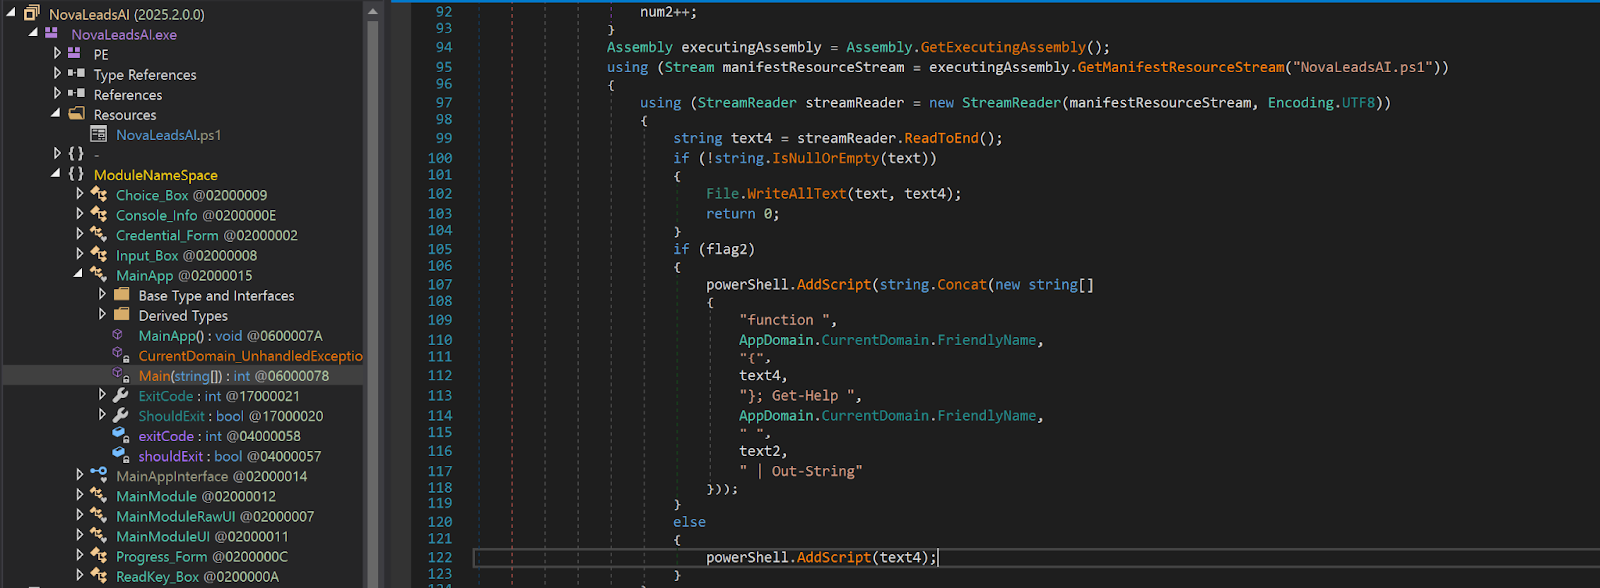Click the shouldExit field icon
The image size is (1600, 588).
click(121, 455)
